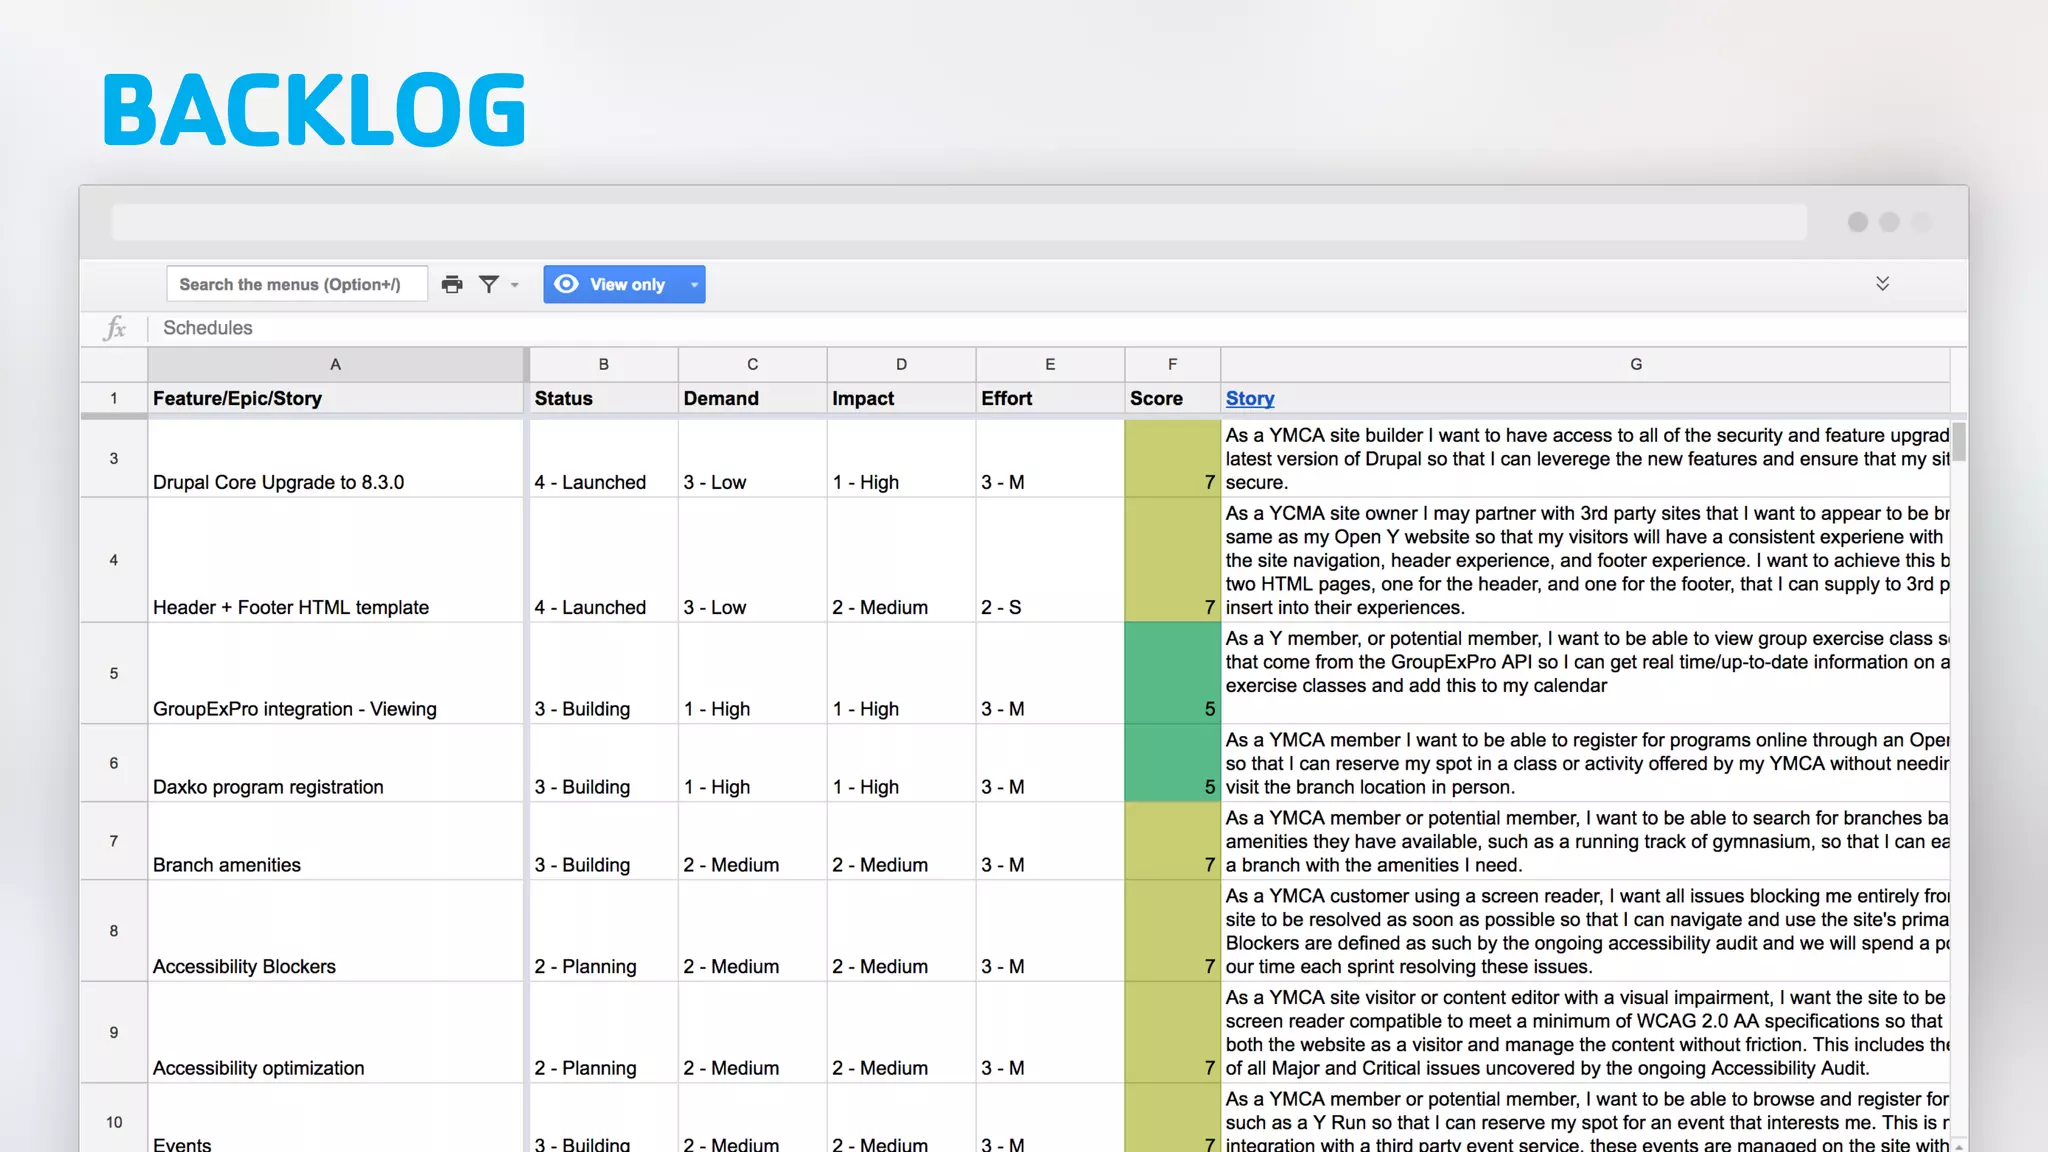Open the filter views dropdown arrow
The height and width of the screenshot is (1152, 2048).
click(x=515, y=285)
